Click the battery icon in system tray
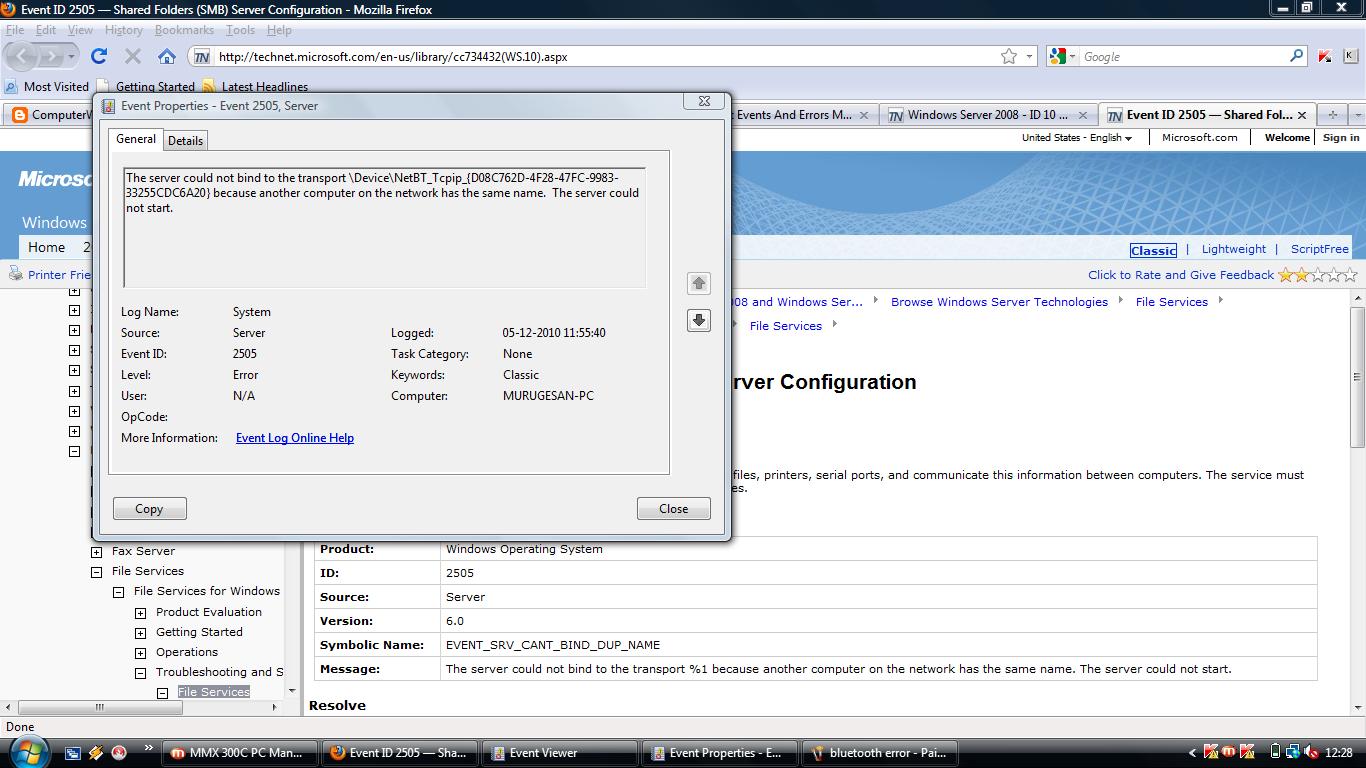Screen dimensions: 1366x768 click(1275, 753)
